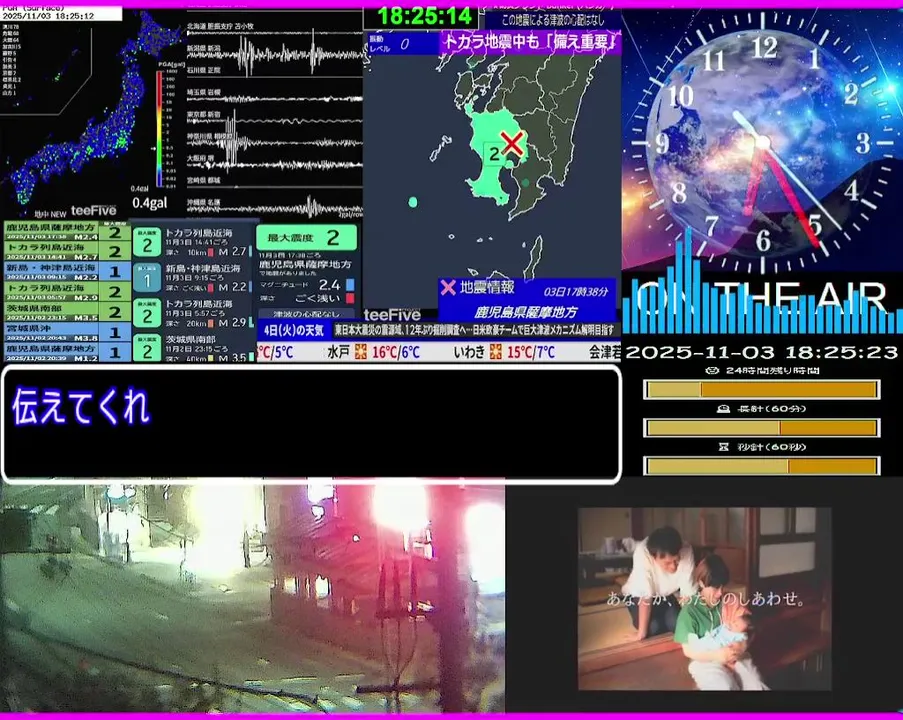Open the family video with あなたが、わたしのしあわせ
Viewport: 903px width, 720px height.
coord(704,598)
